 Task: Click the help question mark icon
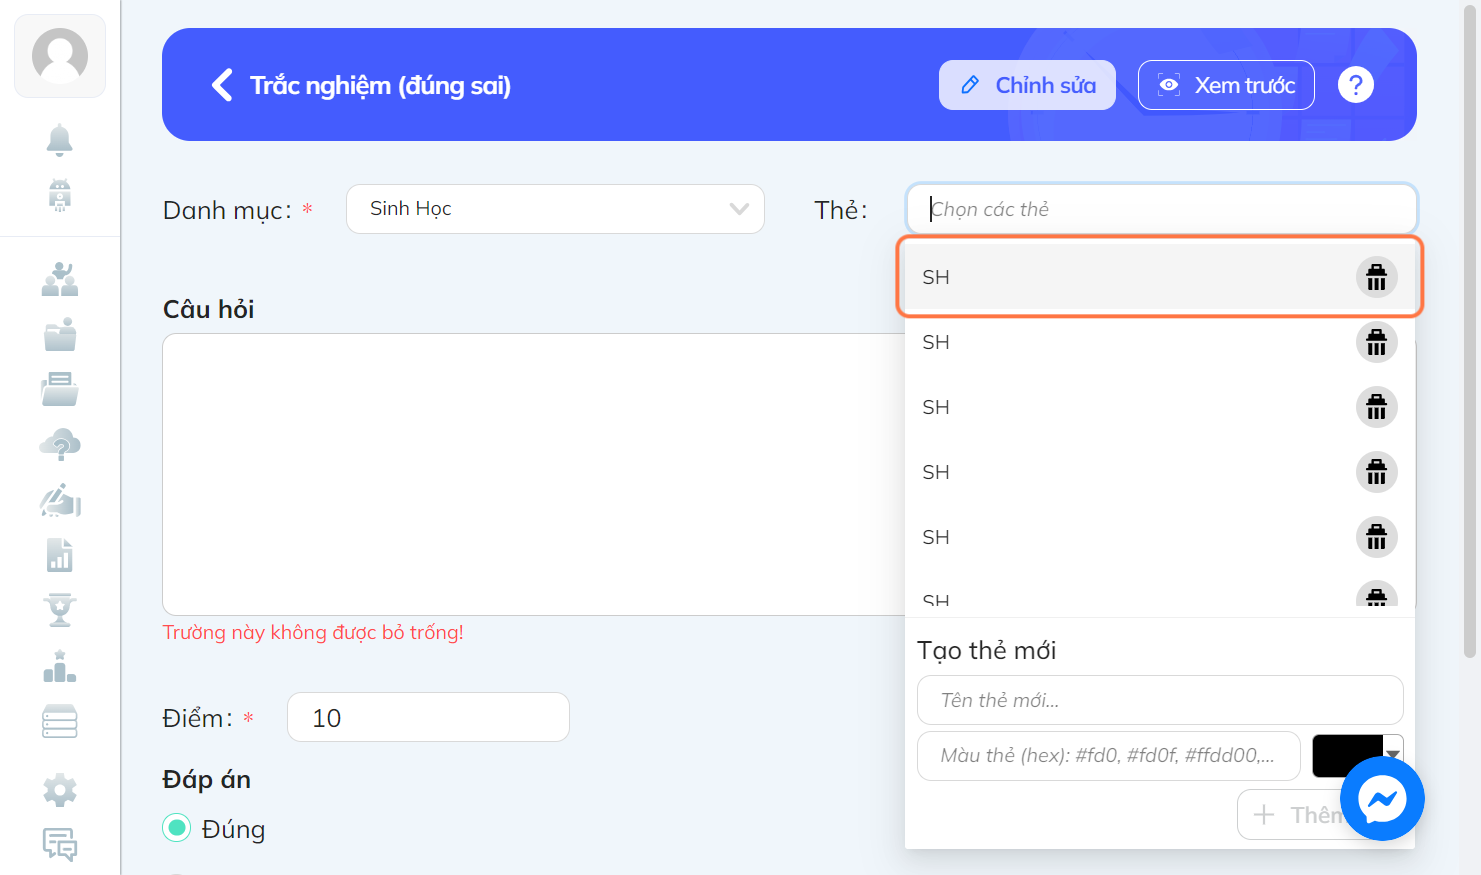point(1356,85)
